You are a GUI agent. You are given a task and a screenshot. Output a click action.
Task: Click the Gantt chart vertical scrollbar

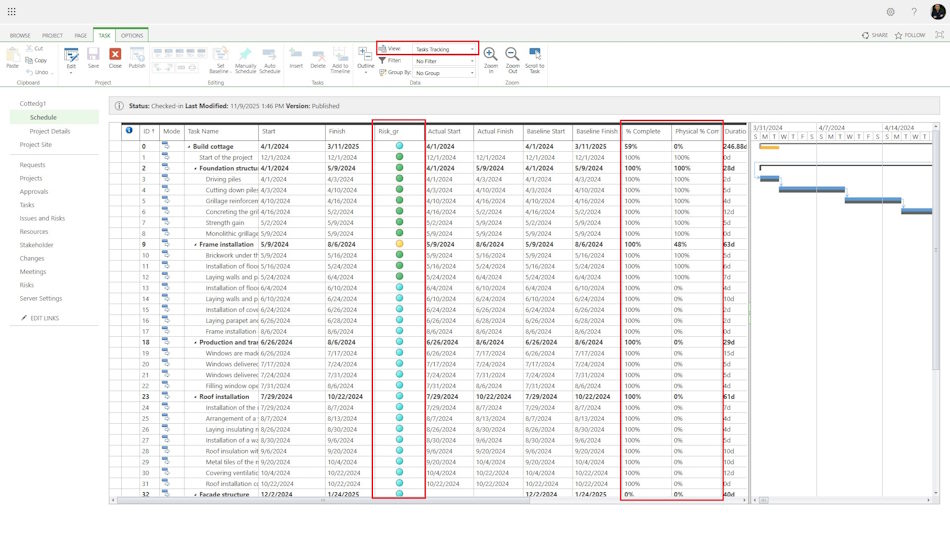point(936,309)
